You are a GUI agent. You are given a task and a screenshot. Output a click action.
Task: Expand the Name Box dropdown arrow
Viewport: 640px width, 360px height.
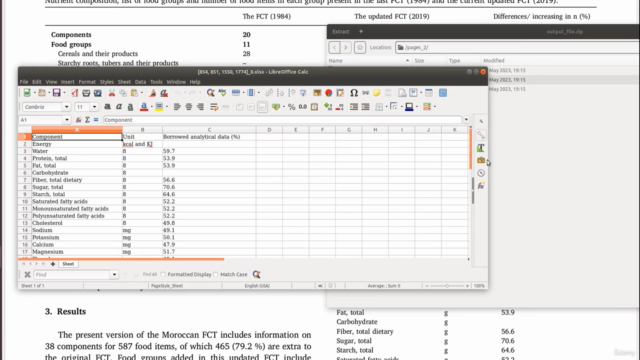[x=67, y=120]
